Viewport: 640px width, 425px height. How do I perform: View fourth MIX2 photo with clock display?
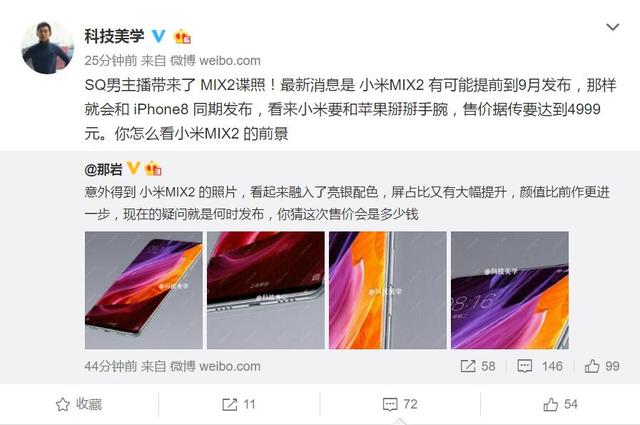pos(510,290)
